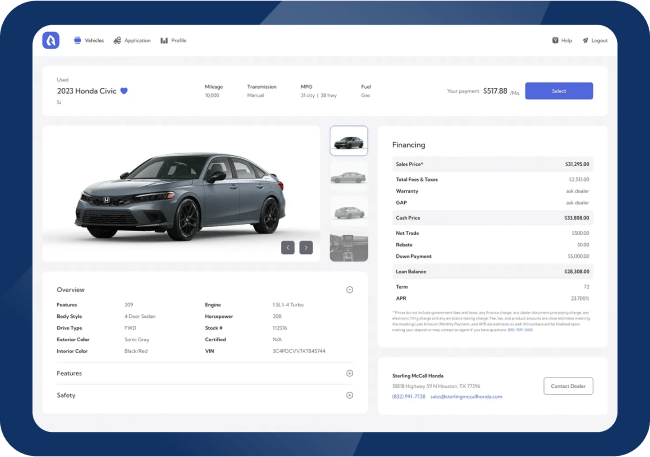Click the dealer address on Highway 59 N
This screenshot has width=650, height=457.
tap(436, 386)
